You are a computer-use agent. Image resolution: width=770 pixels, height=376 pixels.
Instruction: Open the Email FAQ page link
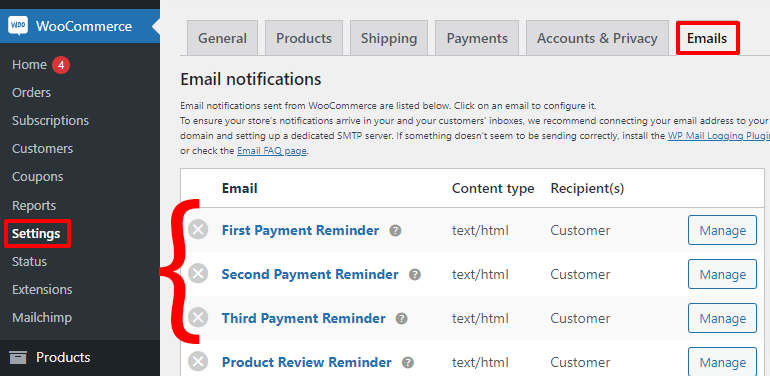click(x=272, y=151)
